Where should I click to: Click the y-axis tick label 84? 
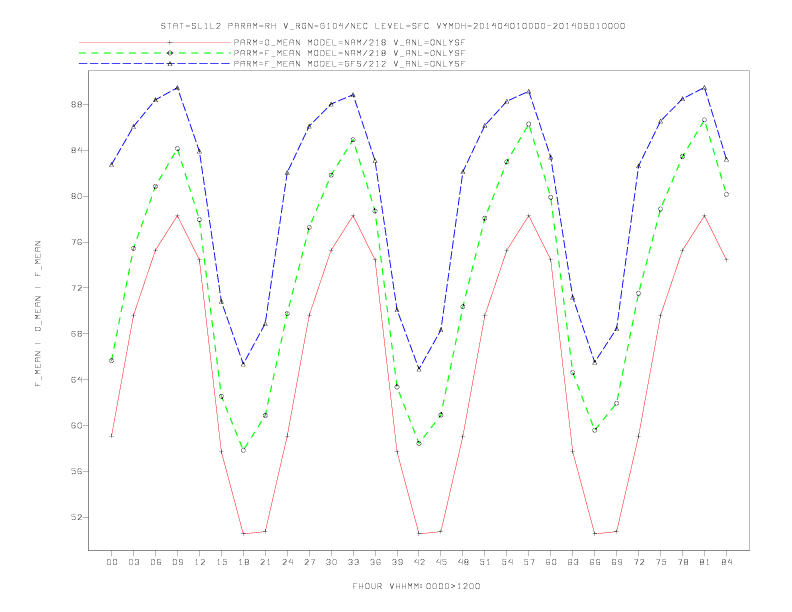click(x=77, y=150)
